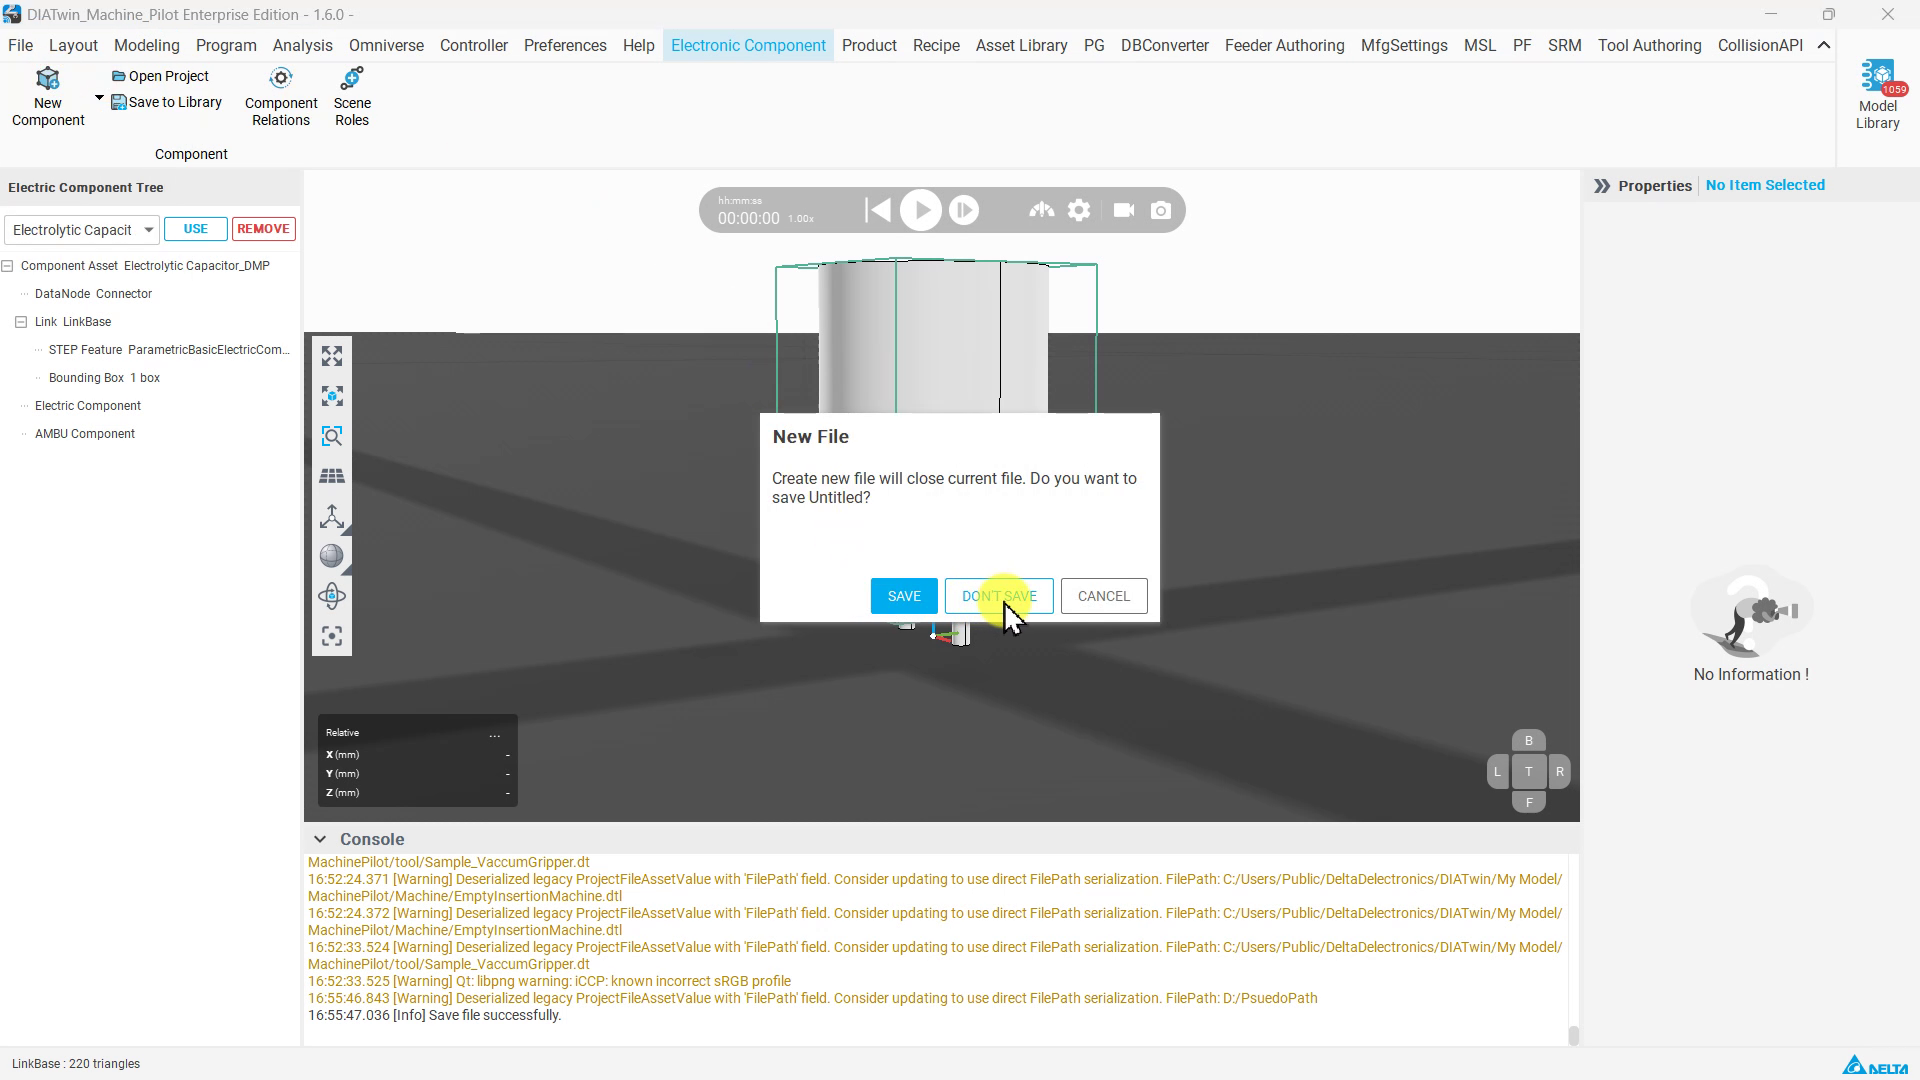Click the B face of view cube
Viewport: 1920px width, 1080px height.
(1528, 741)
